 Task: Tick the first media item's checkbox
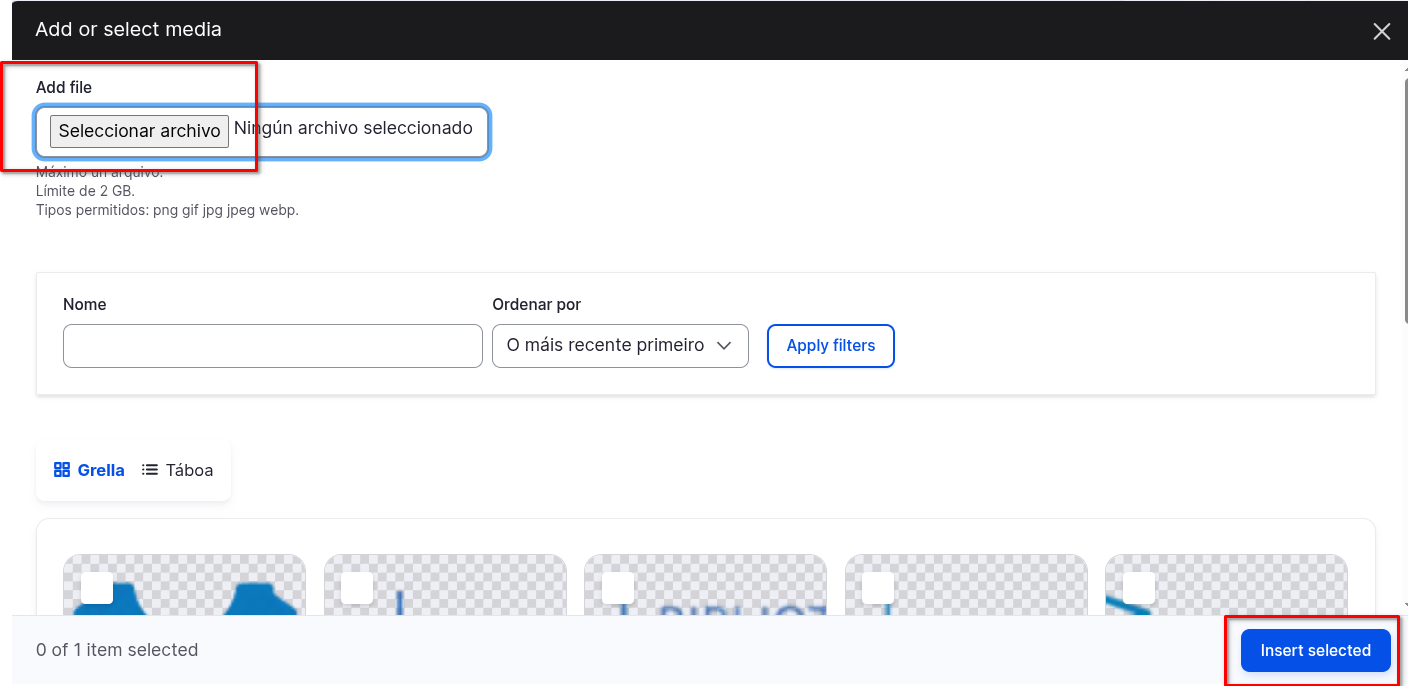point(97,588)
